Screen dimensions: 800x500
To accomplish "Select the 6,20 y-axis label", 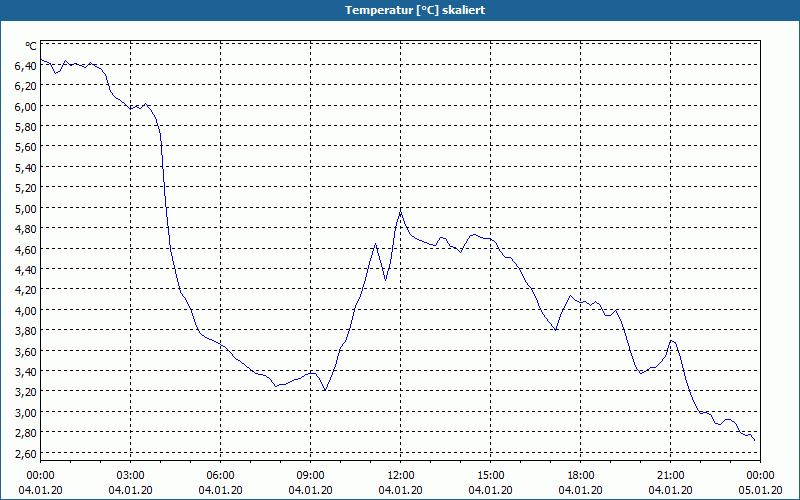I will coord(26,86).
